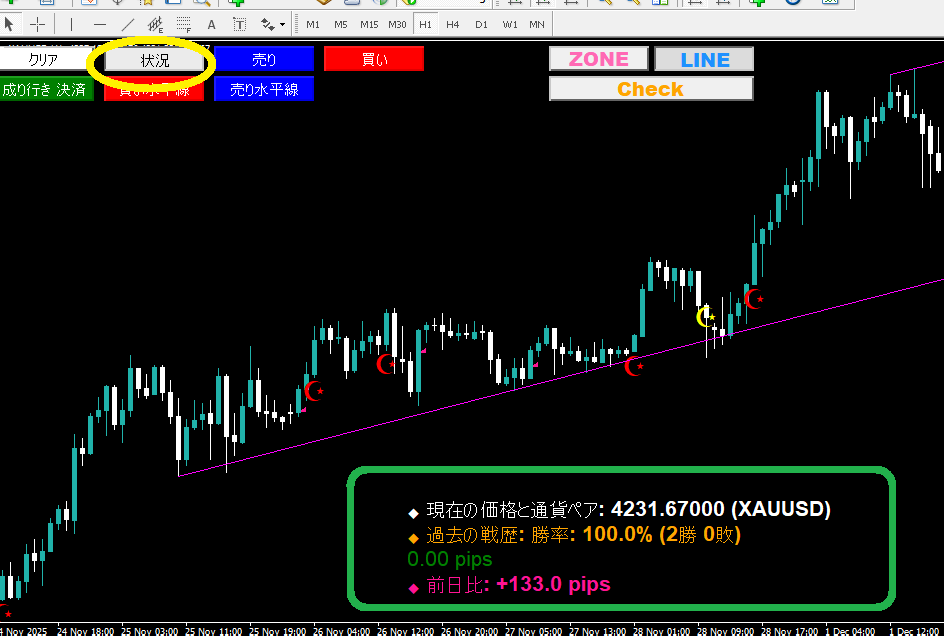Select the Fibonacci retracement tool
Image resolution: width=944 pixels, height=636 pixels.
click(x=183, y=24)
